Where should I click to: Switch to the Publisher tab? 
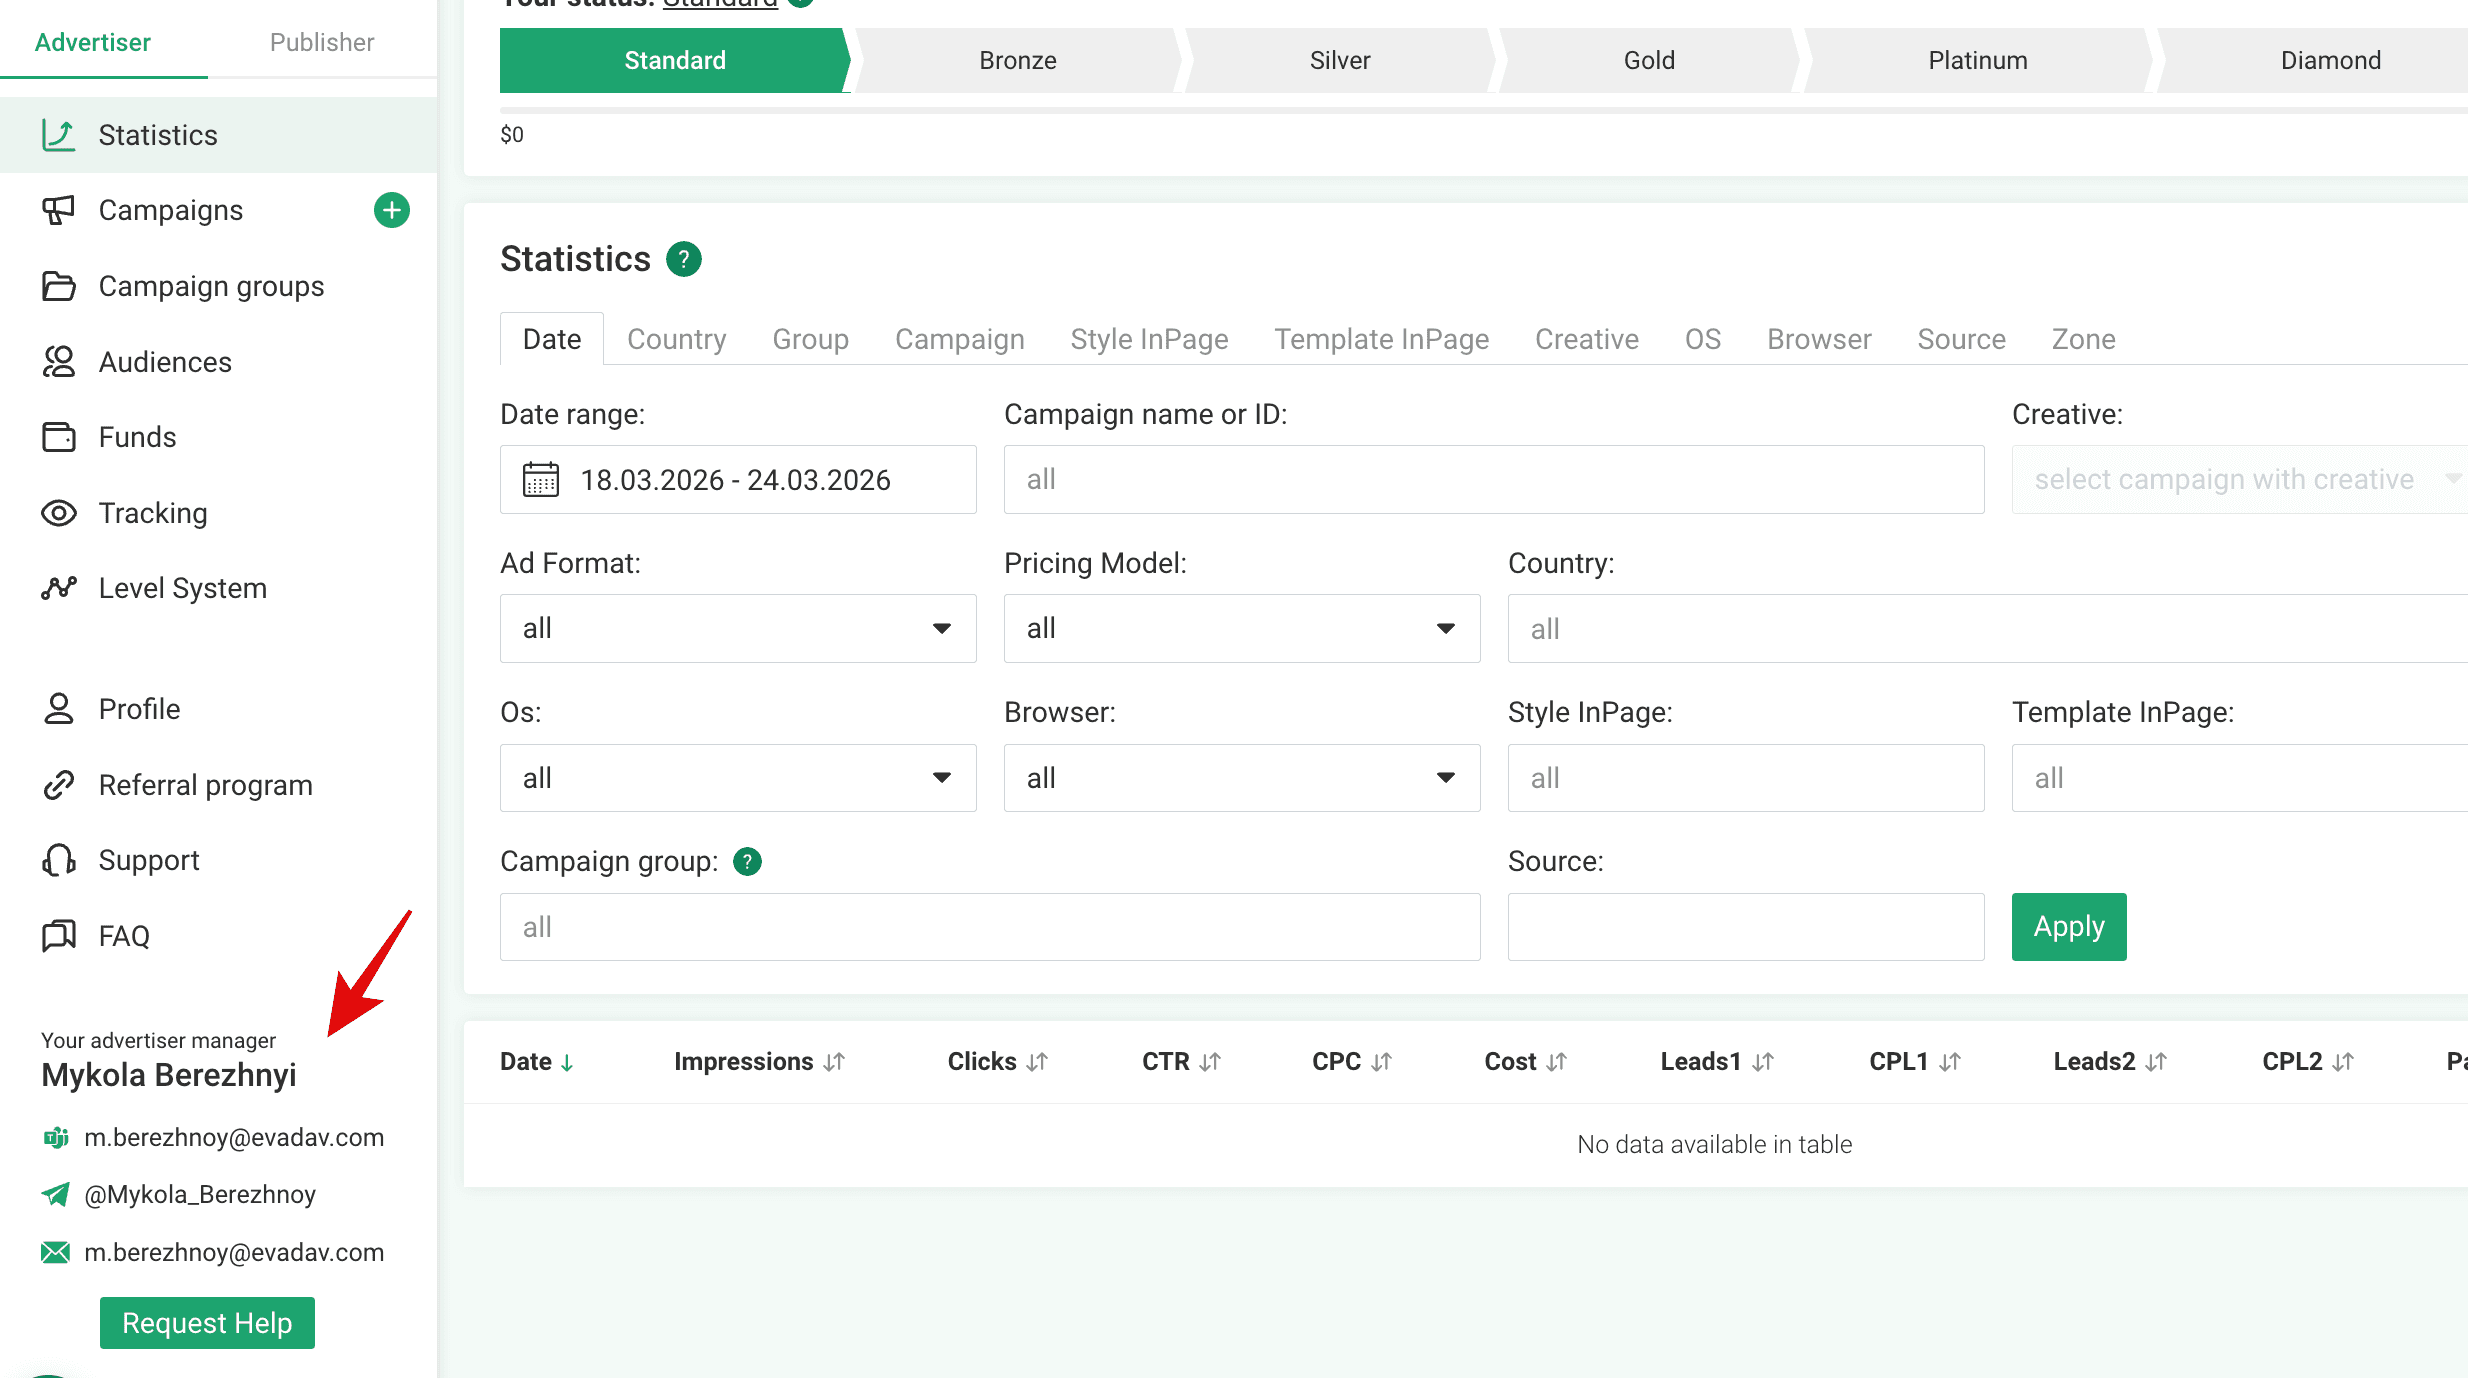pos(321,42)
